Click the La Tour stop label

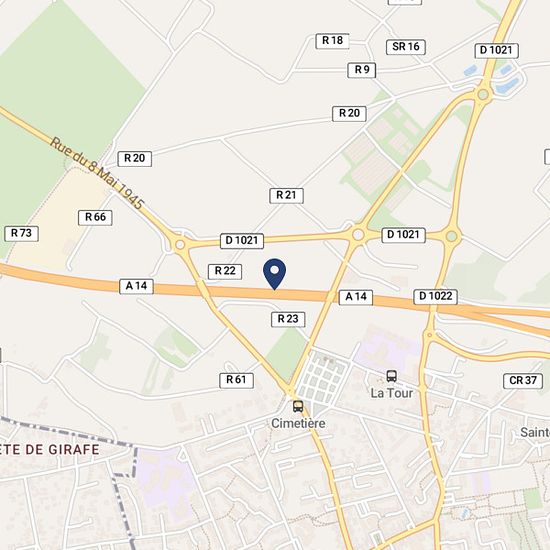(x=392, y=393)
